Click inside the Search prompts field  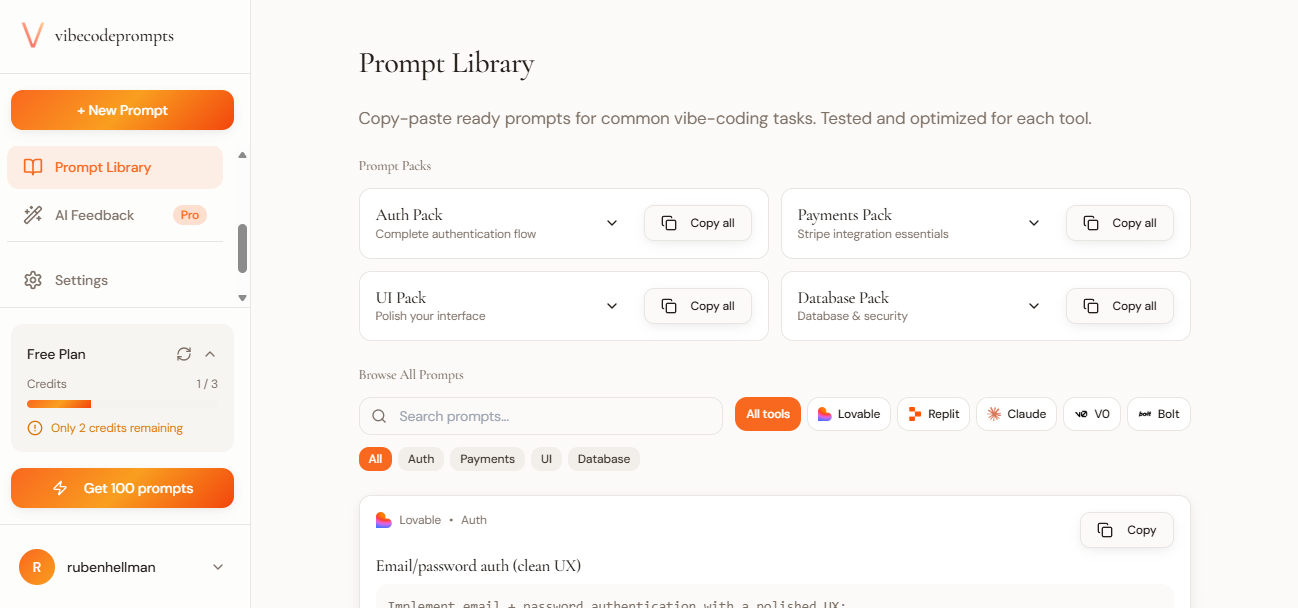point(540,415)
